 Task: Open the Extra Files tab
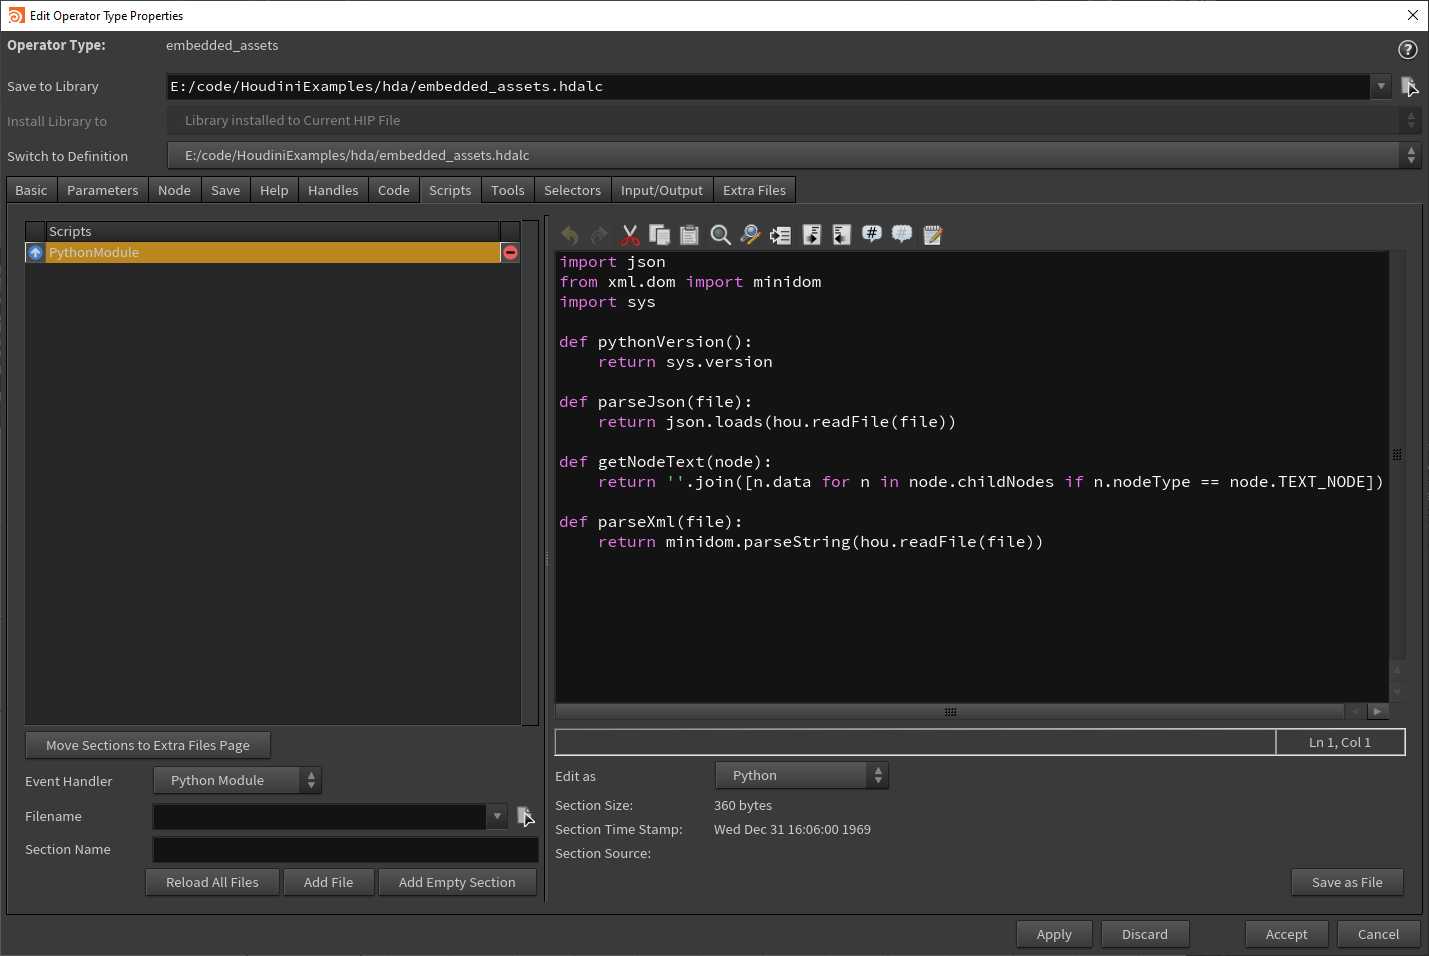[754, 189]
